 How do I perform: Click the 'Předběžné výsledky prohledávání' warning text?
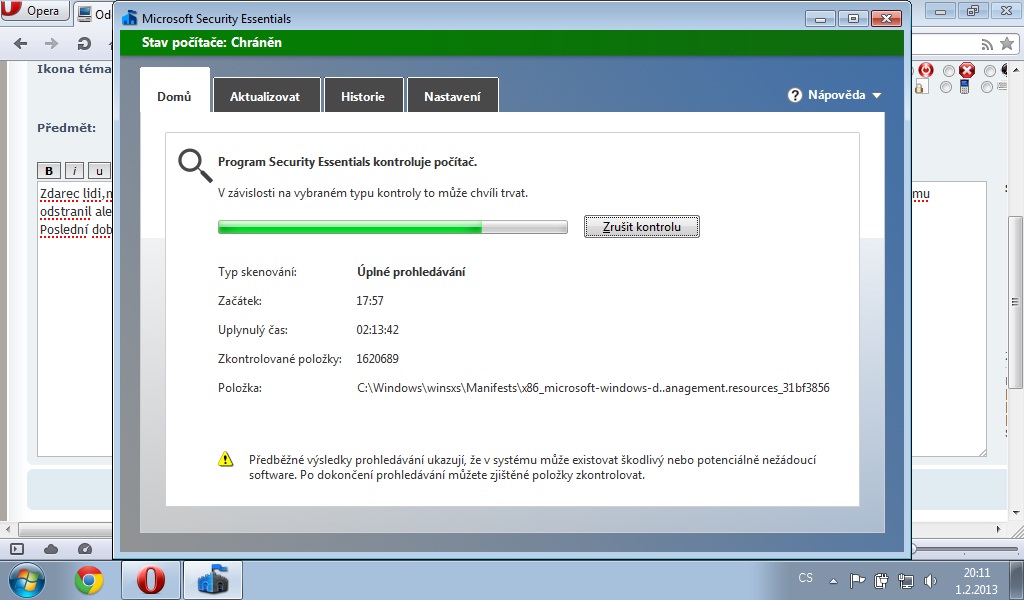pyautogui.click(x=532, y=467)
